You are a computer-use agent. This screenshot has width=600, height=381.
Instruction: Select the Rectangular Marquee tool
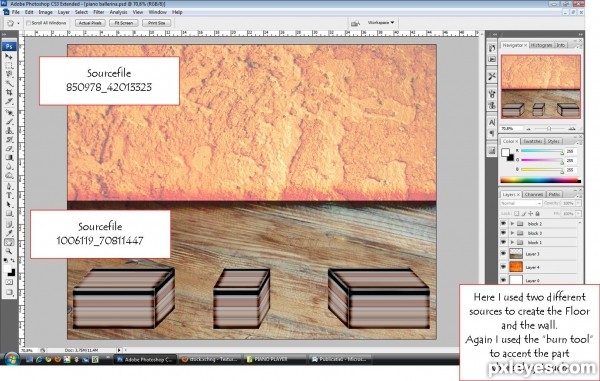[x=9, y=65]
